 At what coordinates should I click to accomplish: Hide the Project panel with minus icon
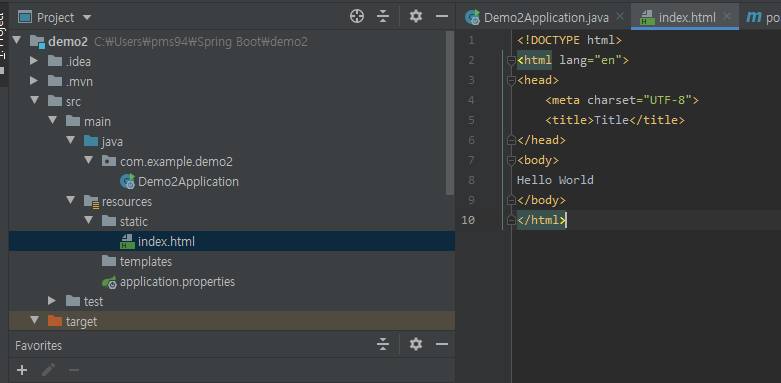(x=442, y=17)
